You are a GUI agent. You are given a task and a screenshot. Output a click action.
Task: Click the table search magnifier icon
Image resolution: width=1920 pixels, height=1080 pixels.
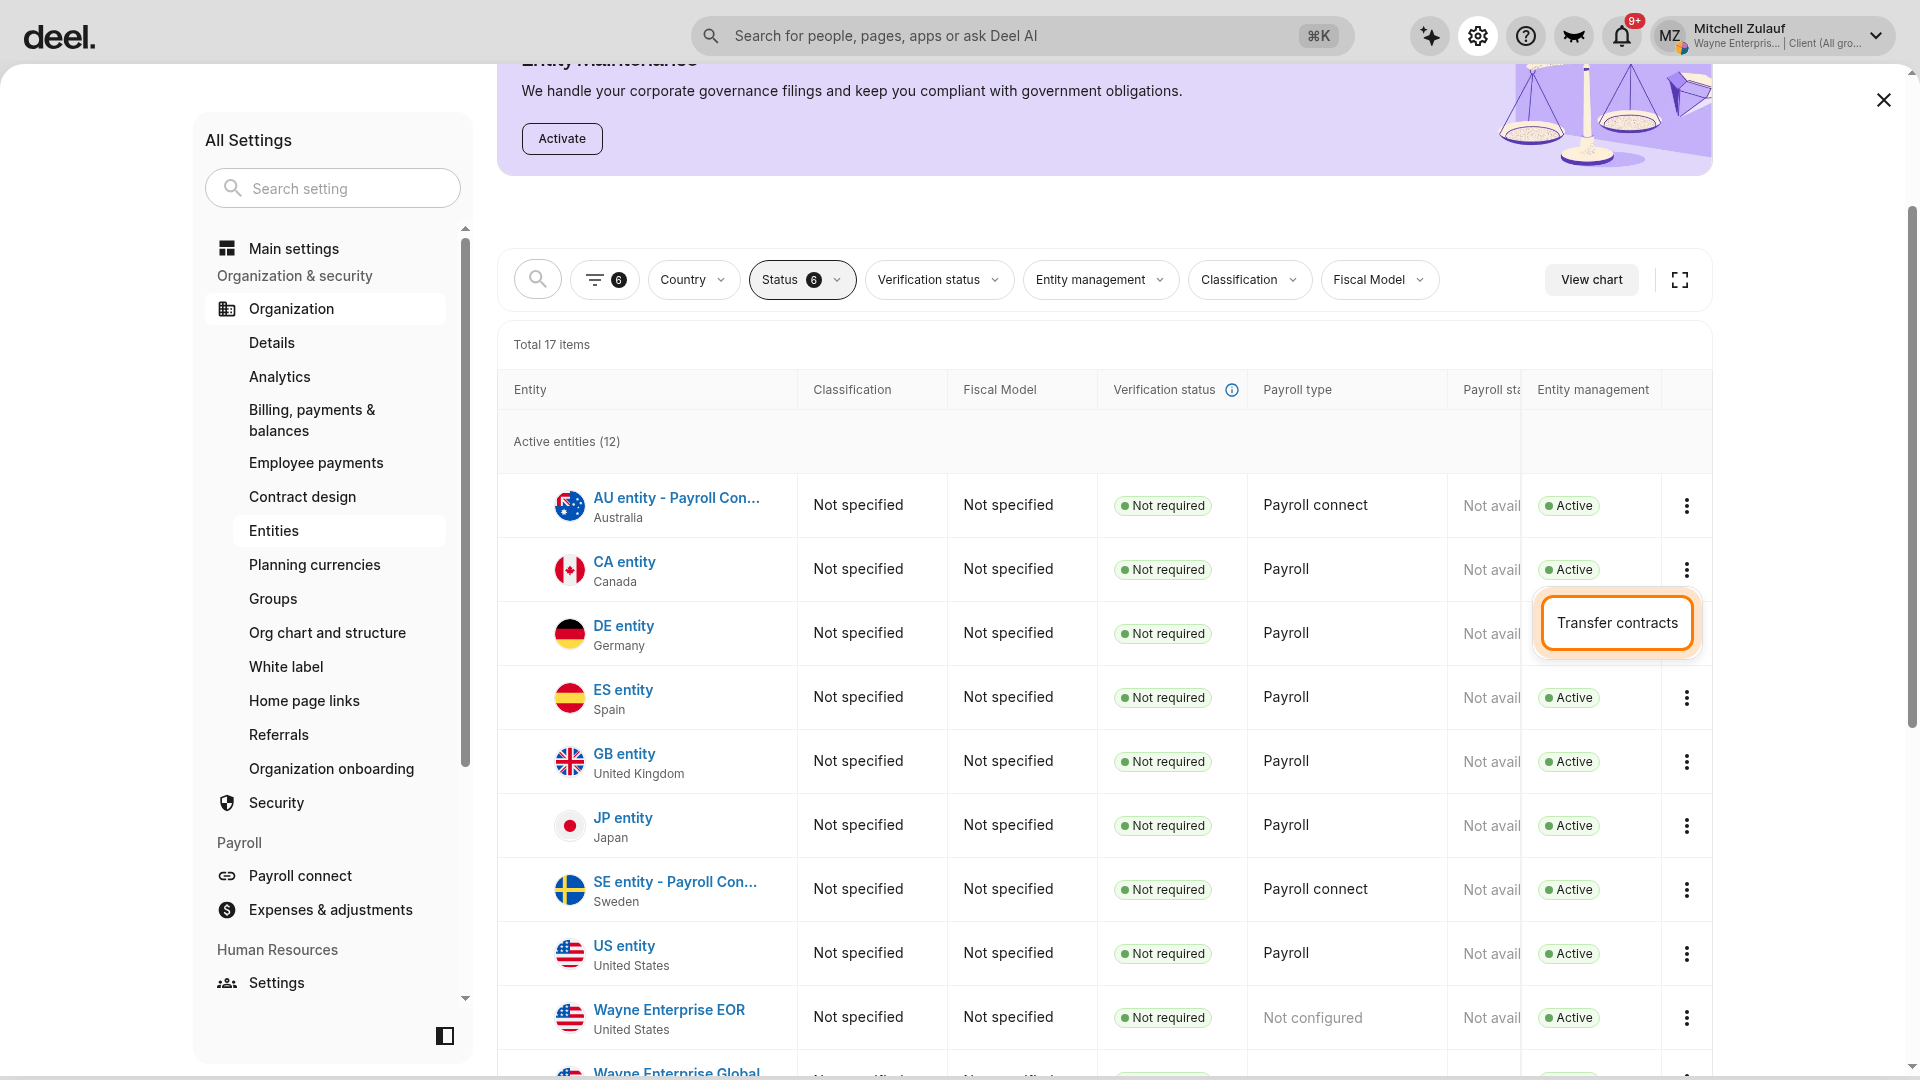pyautogui.click(x=538, y=279)
